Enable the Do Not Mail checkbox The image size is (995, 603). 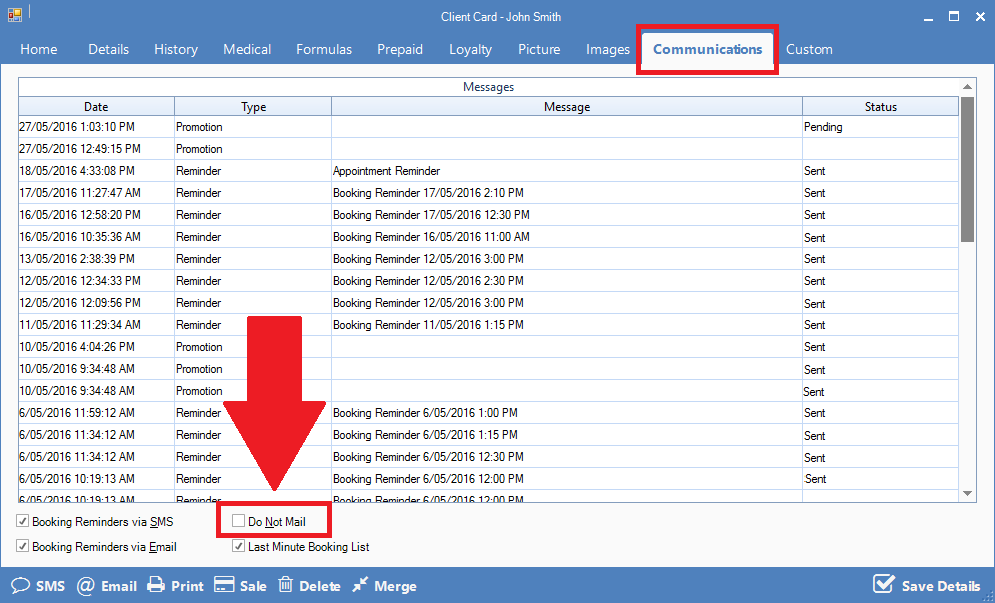pos(238,521)
